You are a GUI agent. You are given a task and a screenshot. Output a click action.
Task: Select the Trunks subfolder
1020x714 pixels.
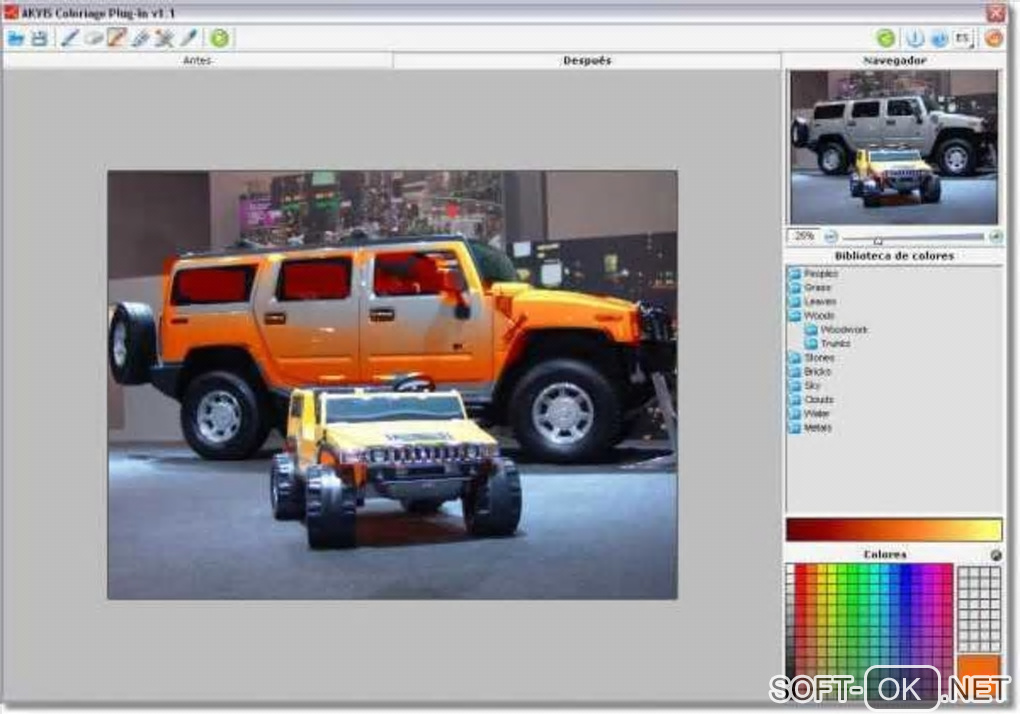827,343
